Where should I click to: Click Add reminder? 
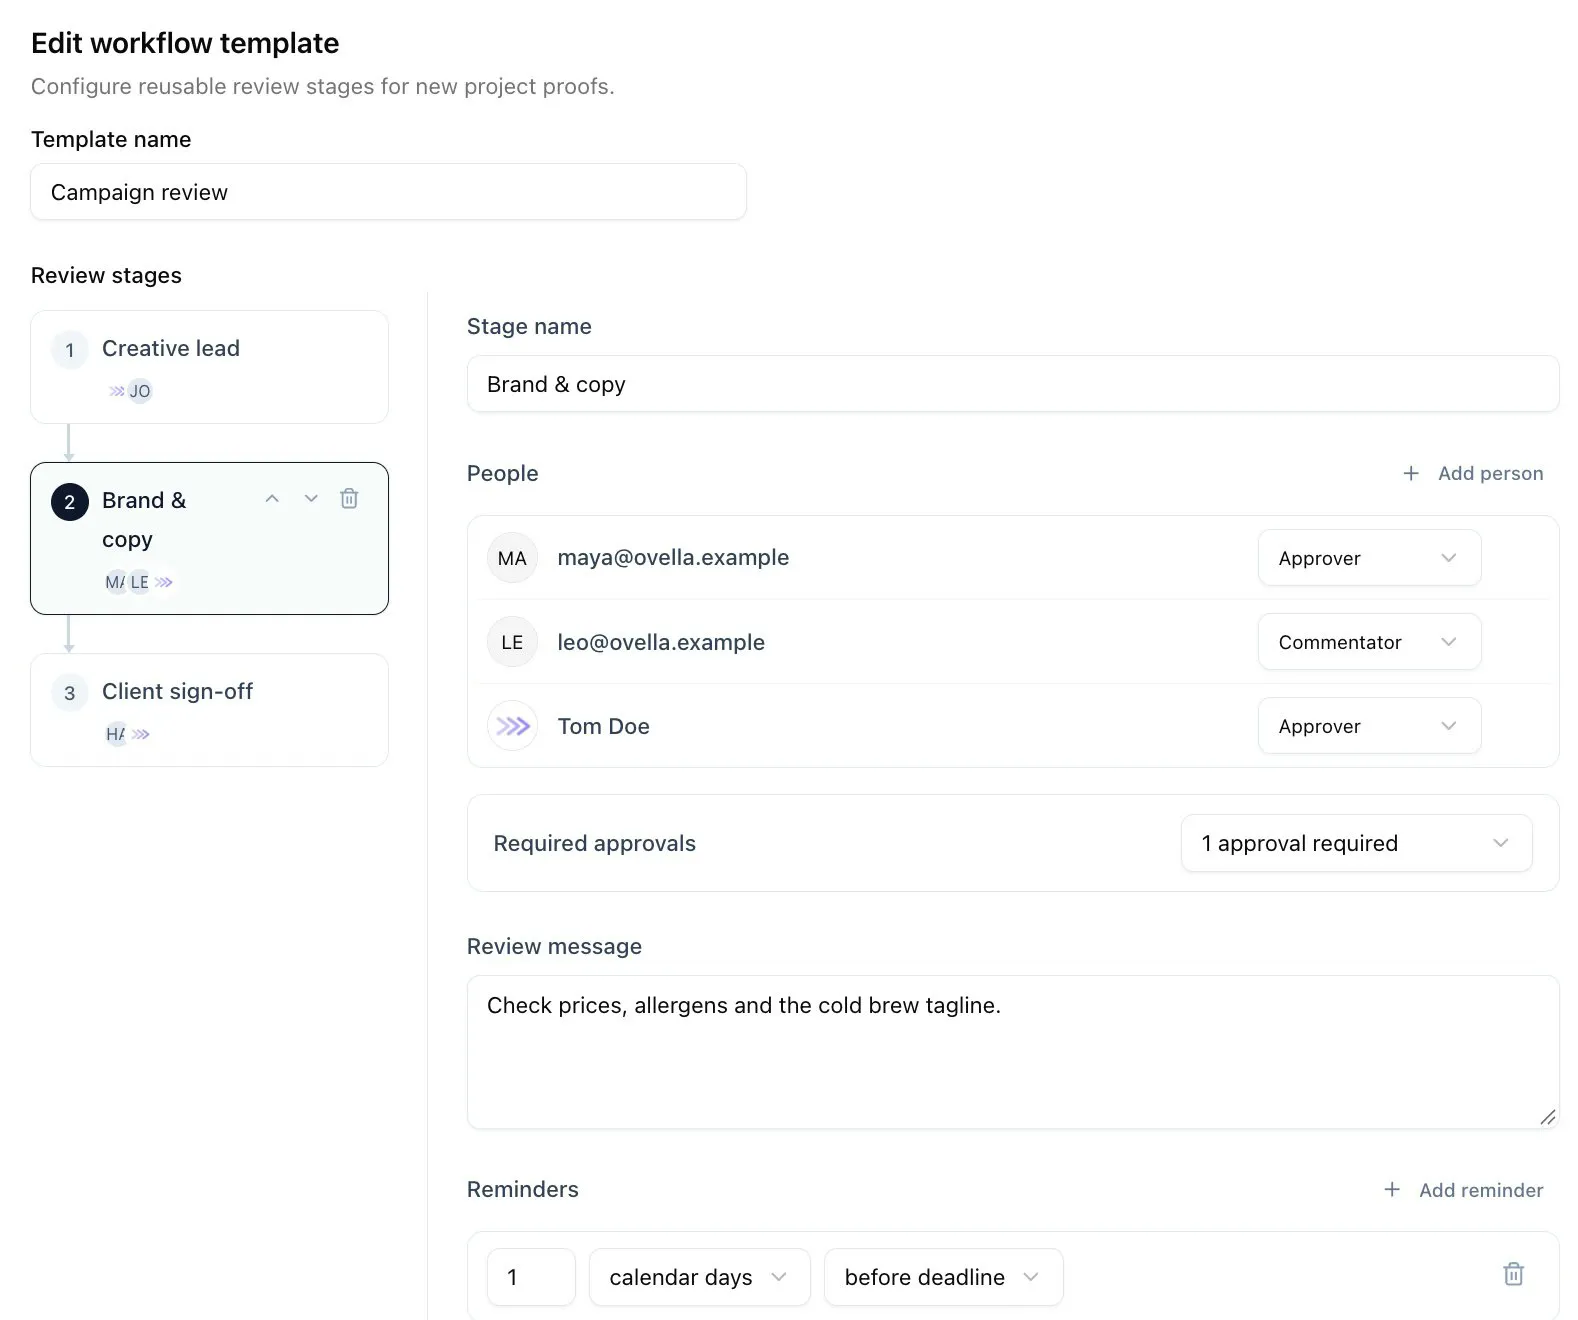pos(1464,1190)
